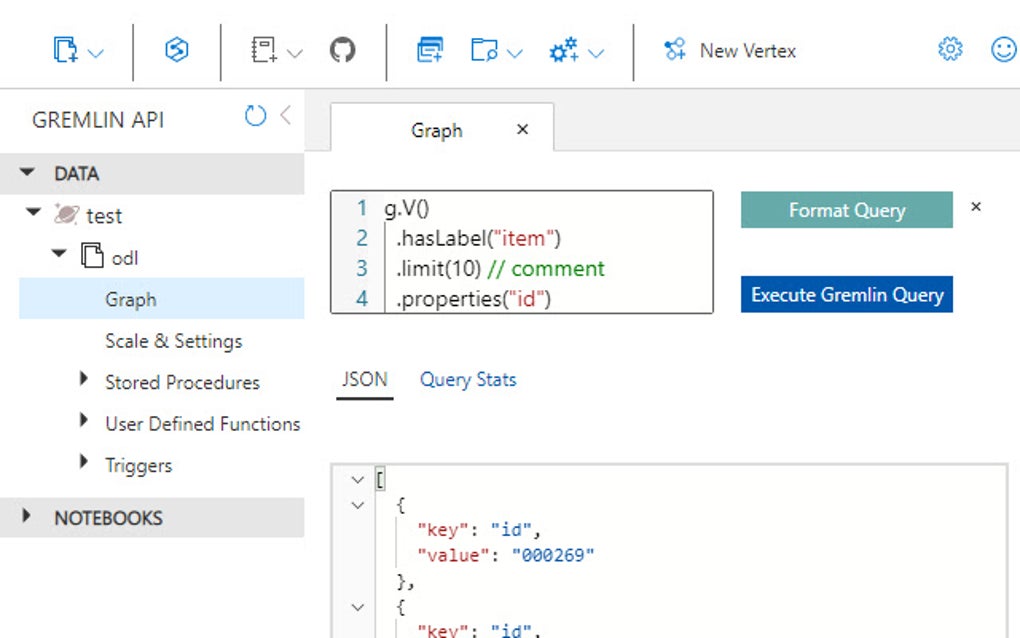Send feedback via the smiley icon
The height and width of the screenshot is (638, 1020).
[1003, 49]
